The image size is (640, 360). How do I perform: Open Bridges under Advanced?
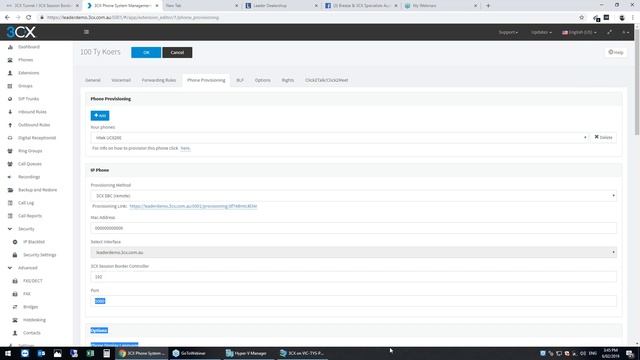30,307
